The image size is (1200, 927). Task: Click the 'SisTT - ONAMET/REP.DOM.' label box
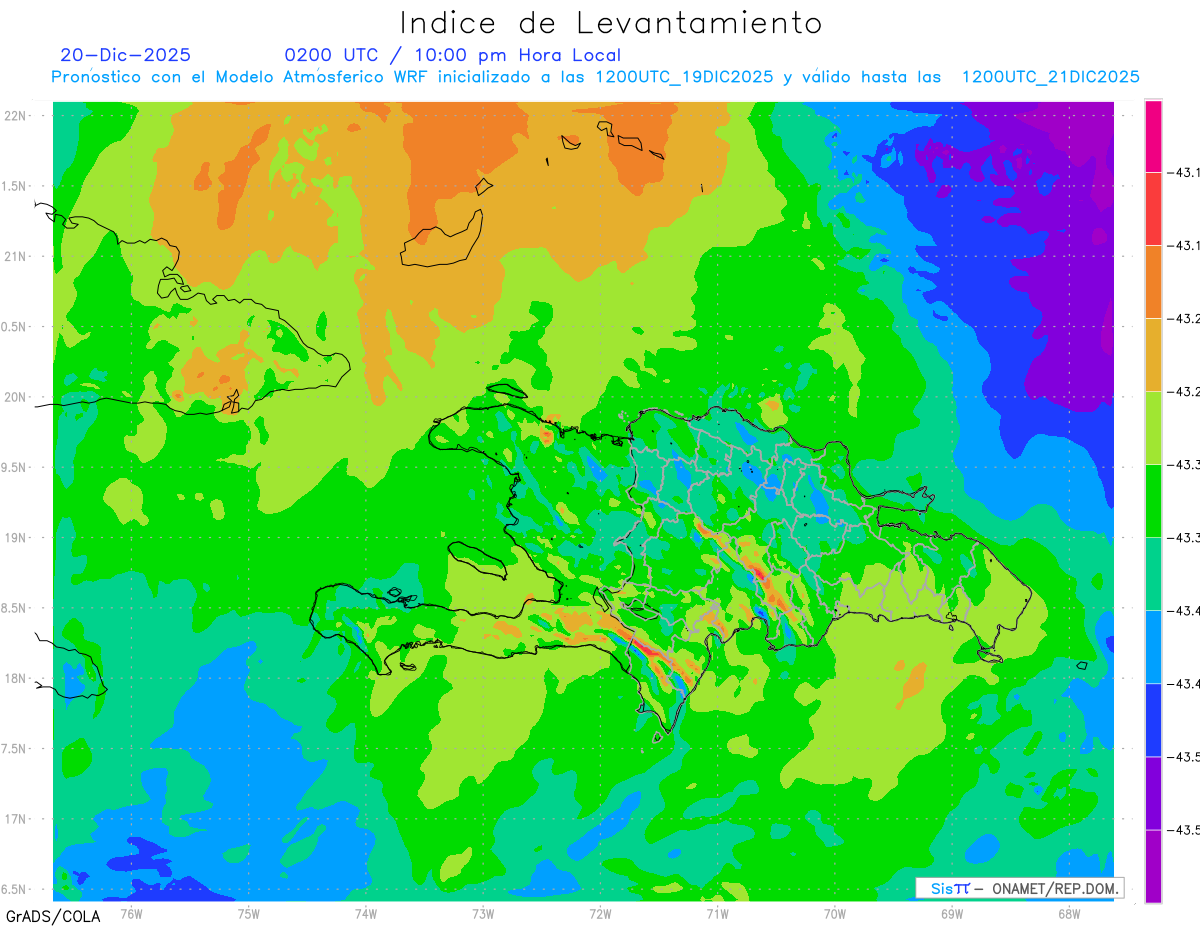pyautogui.click(x=1020, y=888)
